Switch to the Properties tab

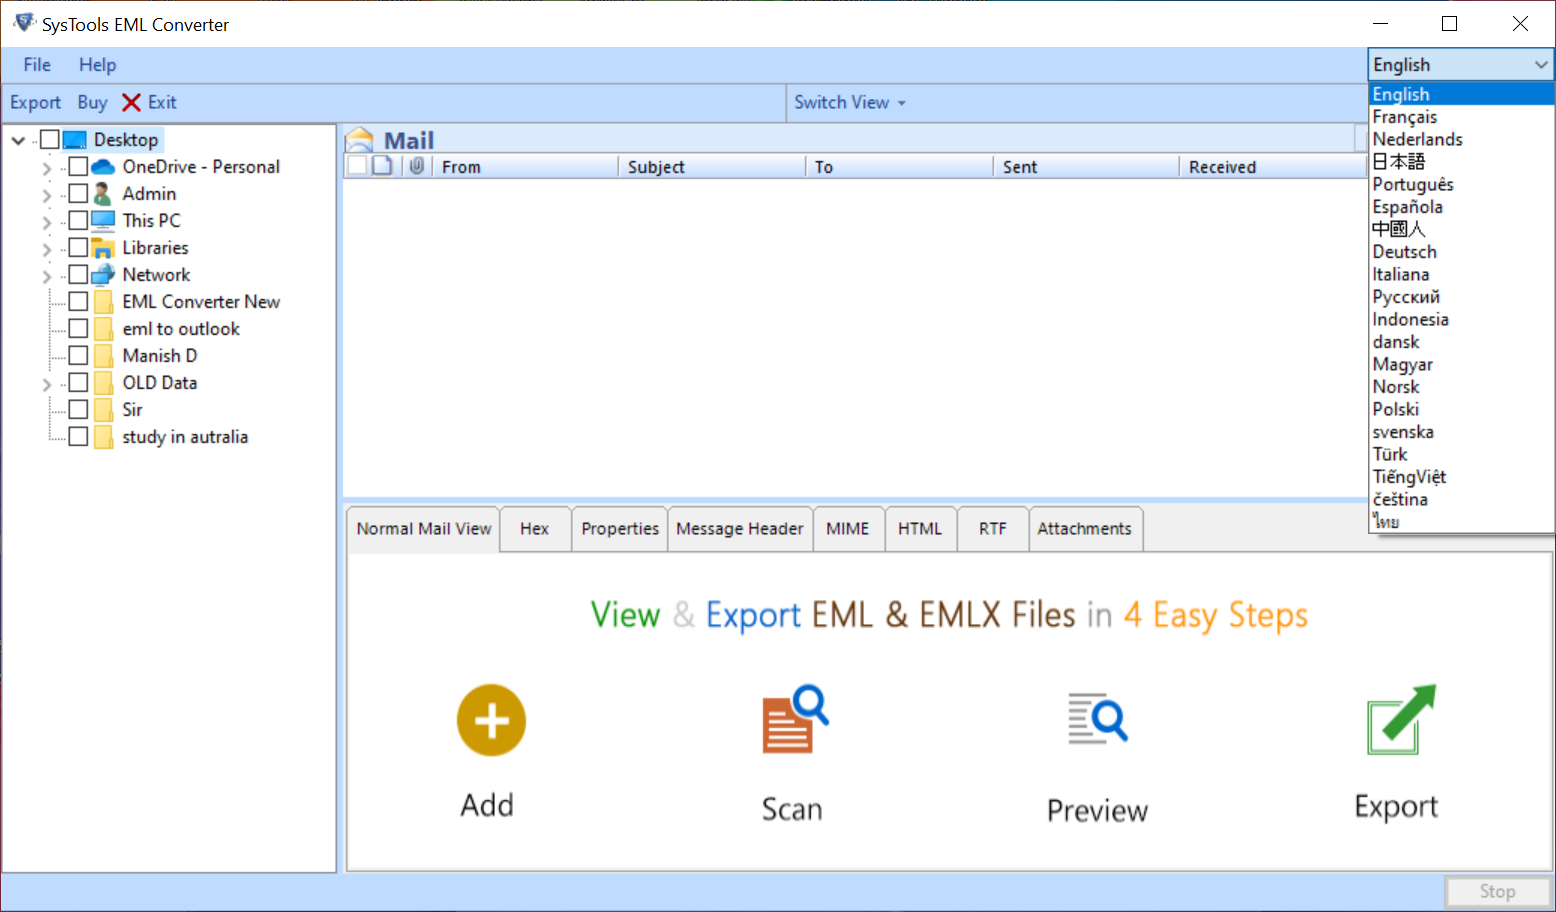tap(620, 529)
